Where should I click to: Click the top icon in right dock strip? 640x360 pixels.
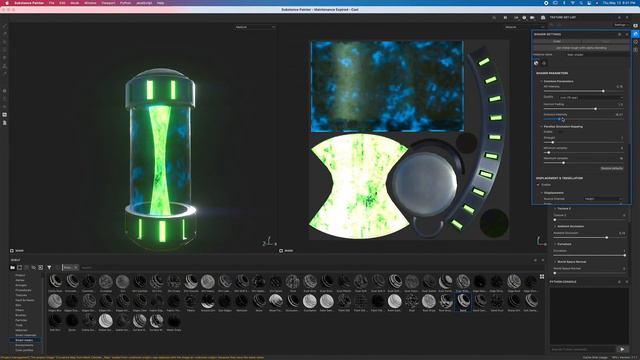click(x=636, y=25)
